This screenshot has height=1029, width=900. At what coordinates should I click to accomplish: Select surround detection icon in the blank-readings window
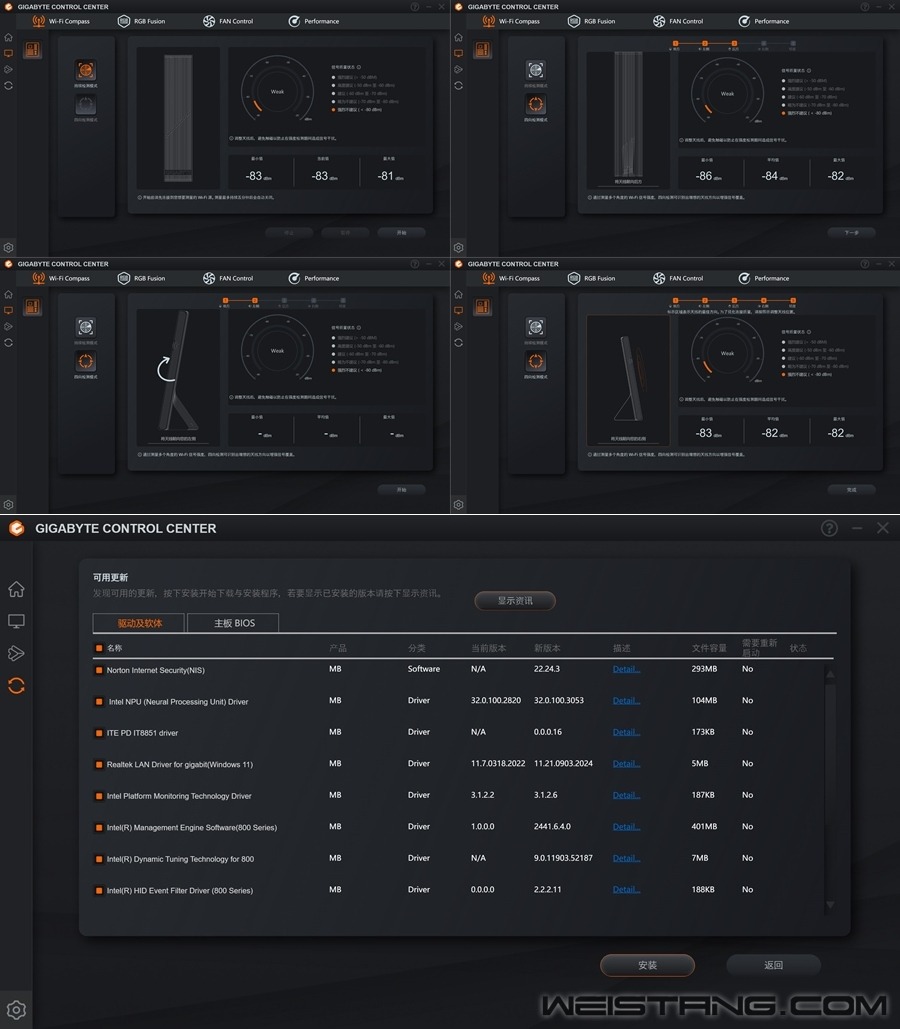pyautogui.click(x=85, y=327)
